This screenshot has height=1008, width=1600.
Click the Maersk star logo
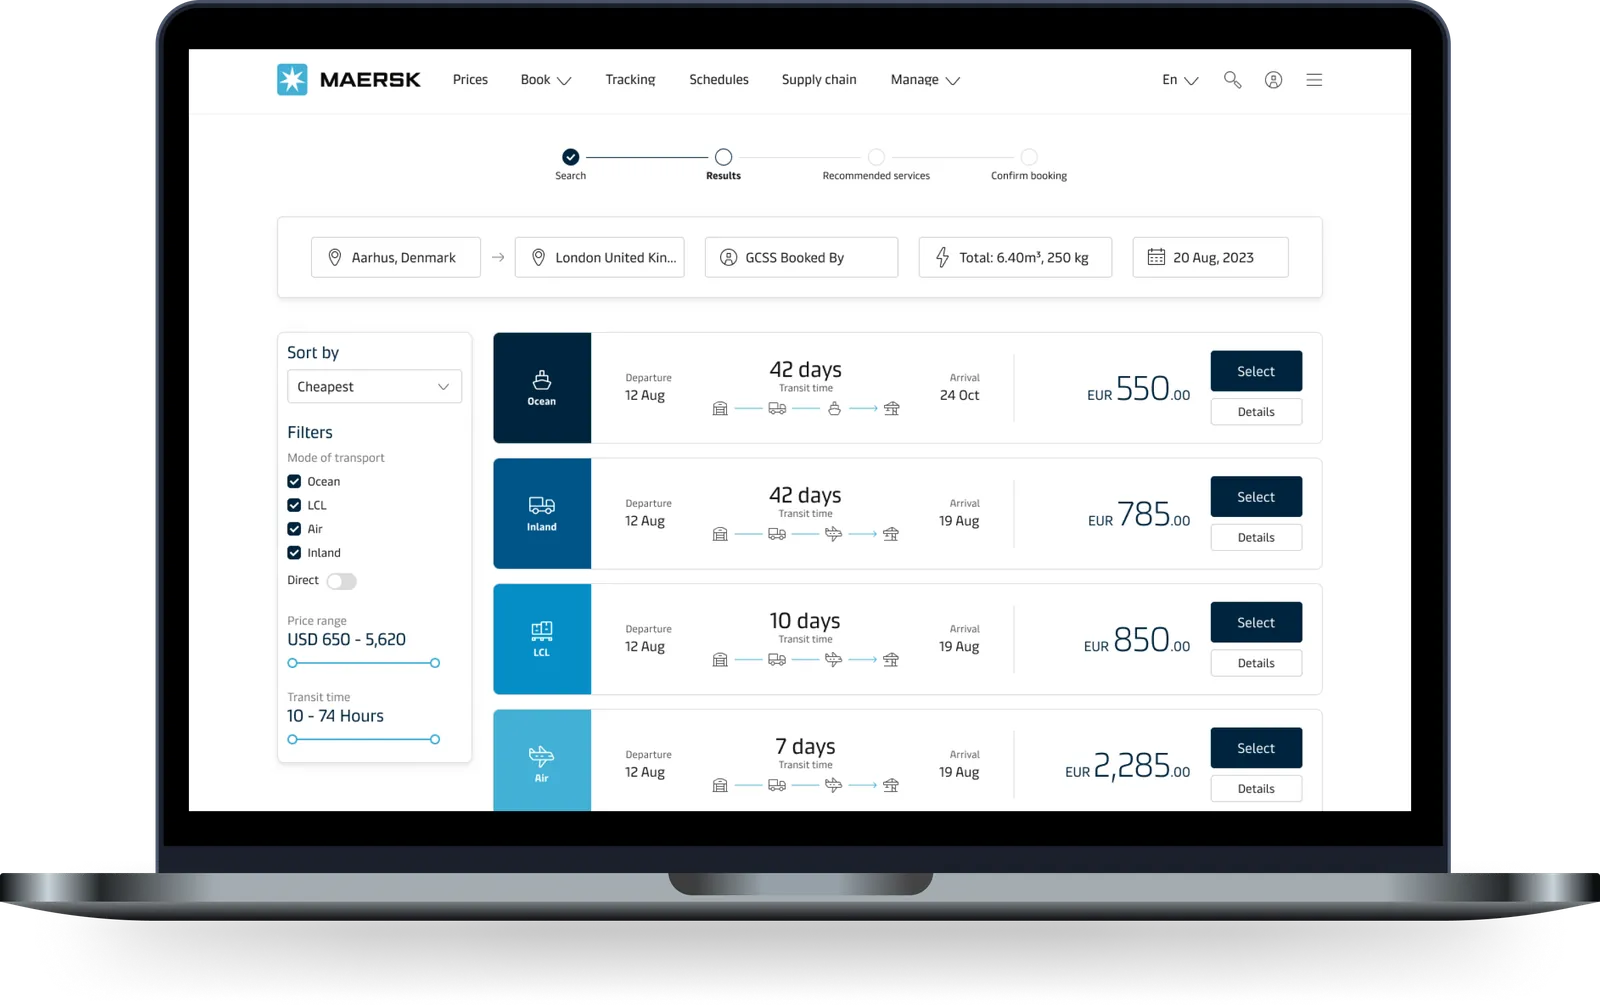pos(292,79)
